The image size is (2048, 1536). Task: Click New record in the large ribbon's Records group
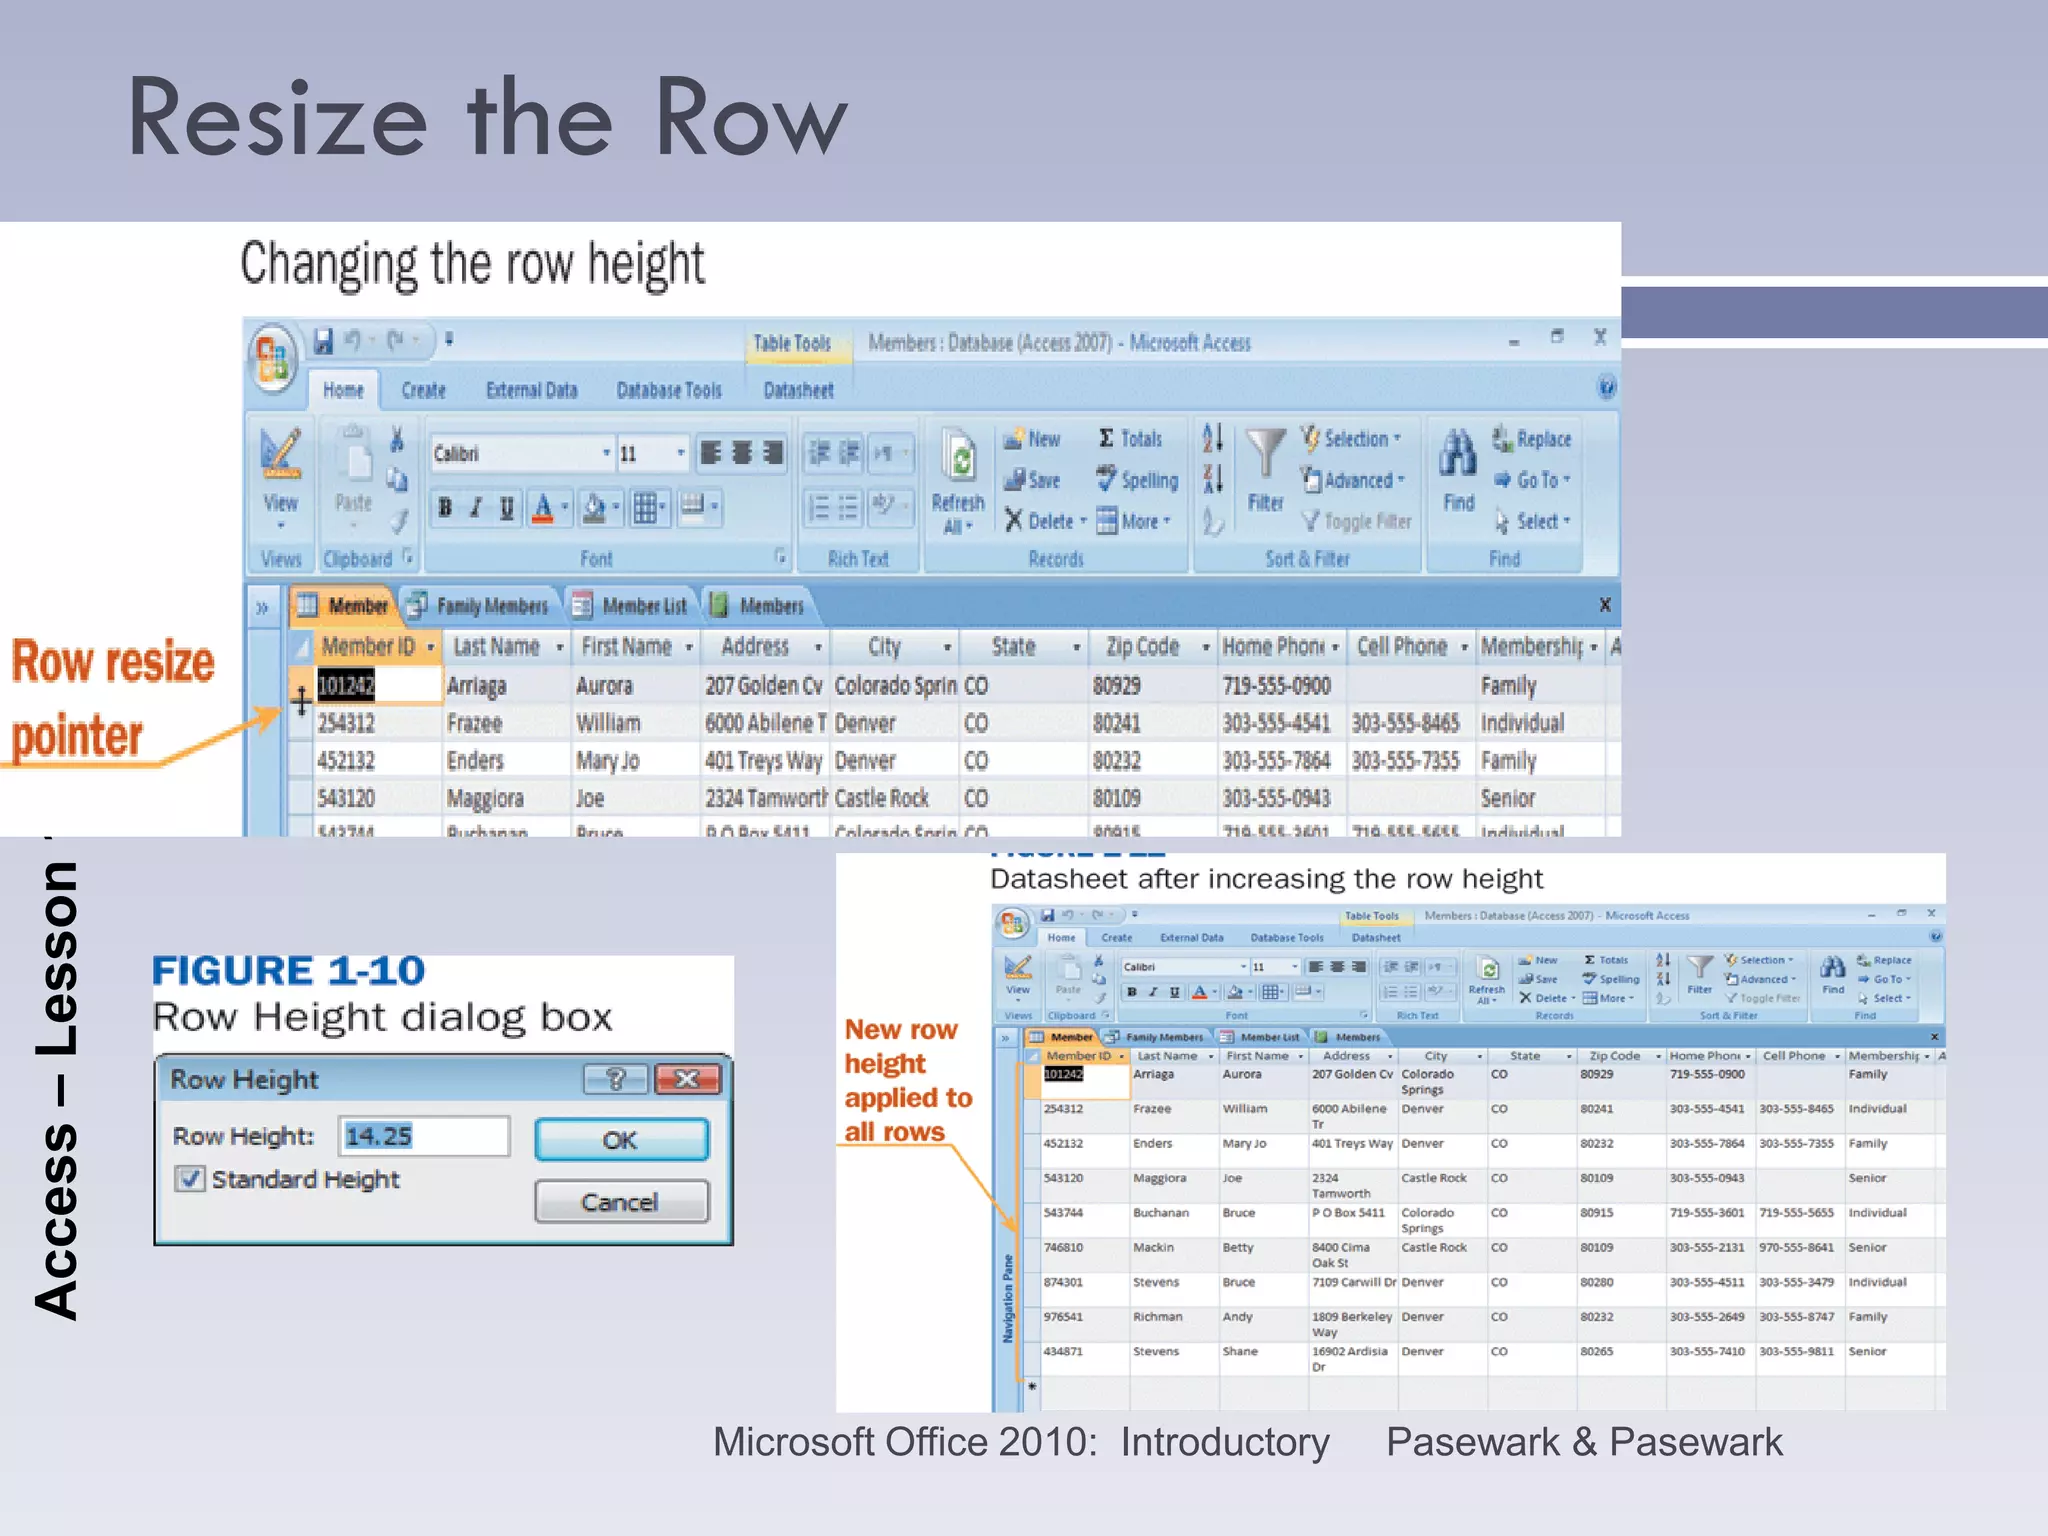(1032, 439)
